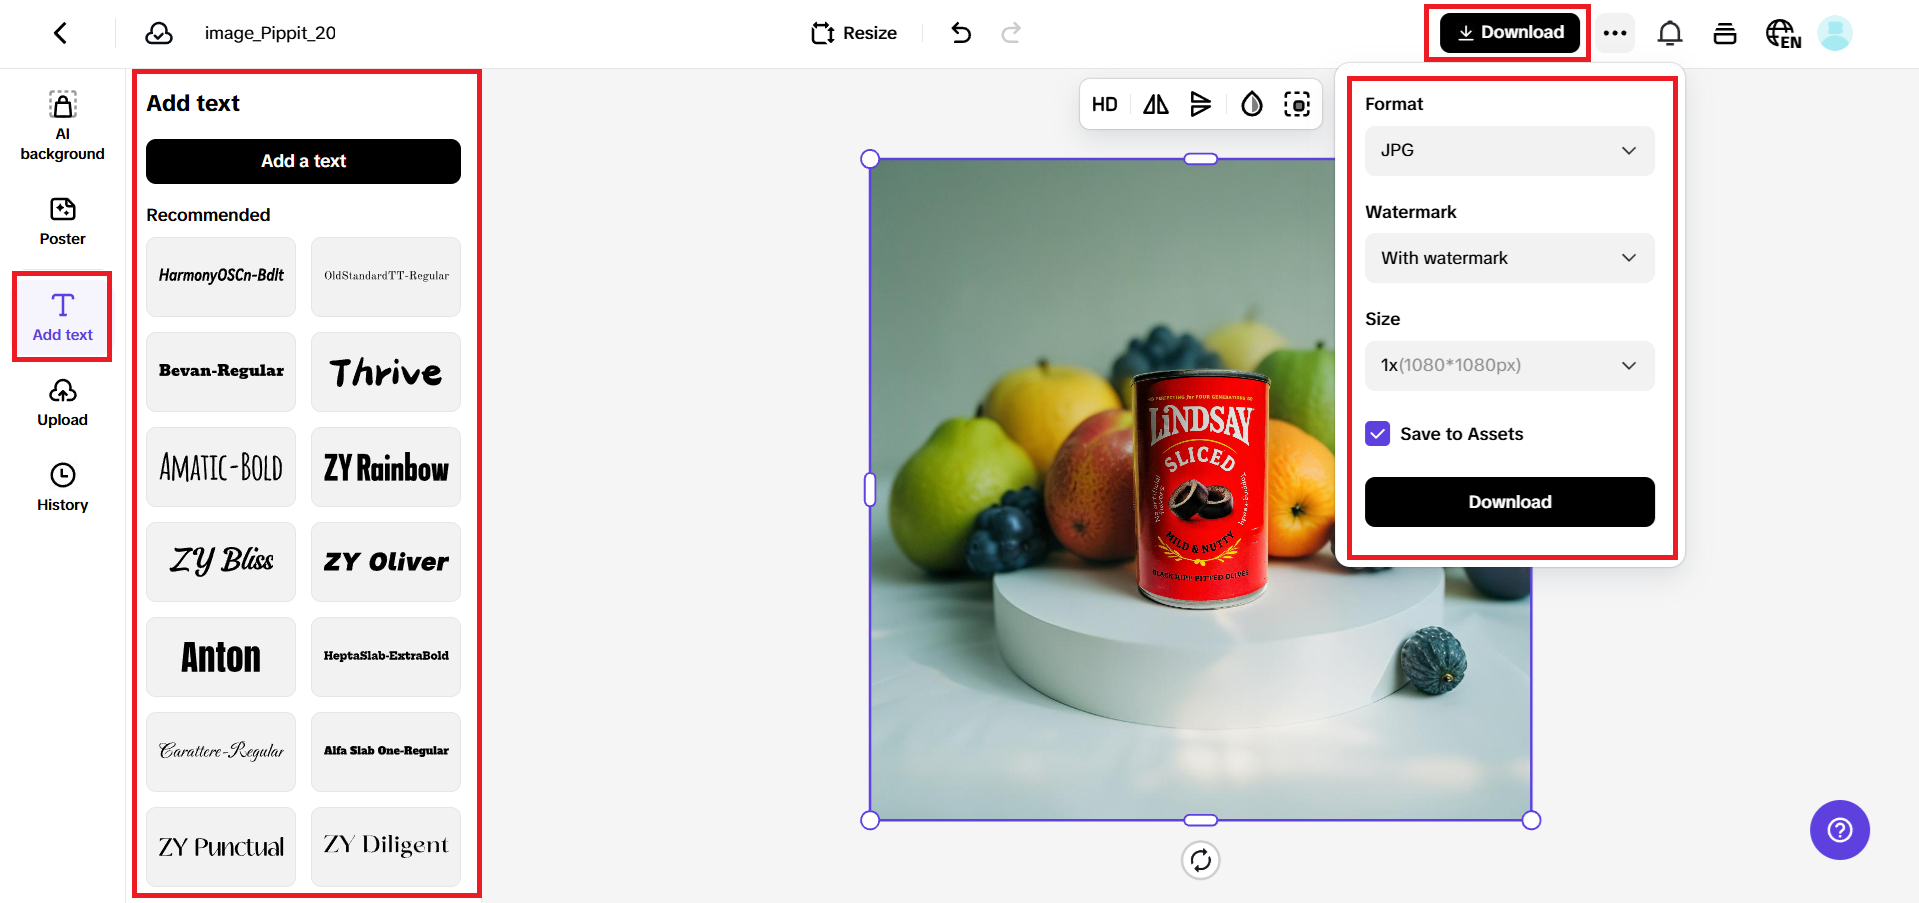The height and width of the screenshot is (903, 1919).
Task: Choose the Anton font style
Action: tap(221, 656)
